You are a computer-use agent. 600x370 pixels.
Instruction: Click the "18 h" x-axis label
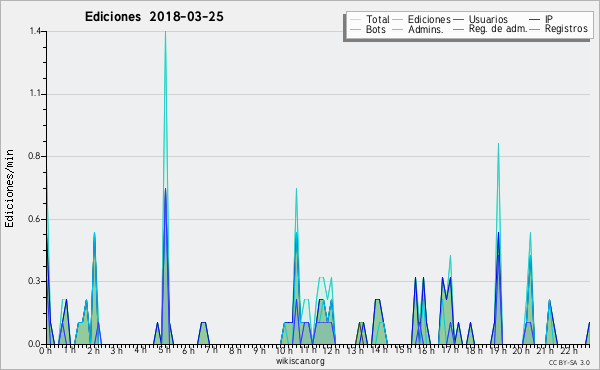point(474,350)
